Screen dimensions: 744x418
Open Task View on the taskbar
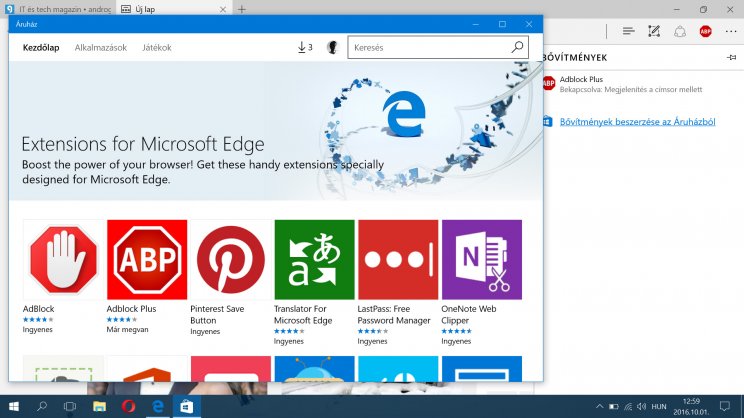point(70,407)
